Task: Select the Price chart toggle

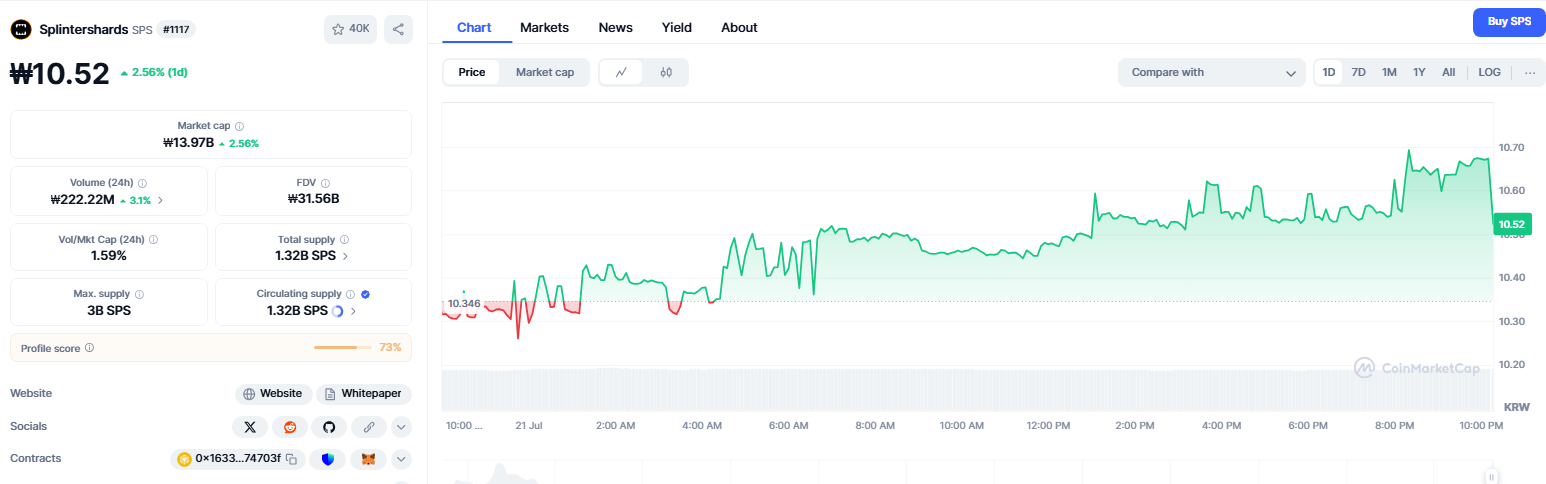Action: coord(472,72)
